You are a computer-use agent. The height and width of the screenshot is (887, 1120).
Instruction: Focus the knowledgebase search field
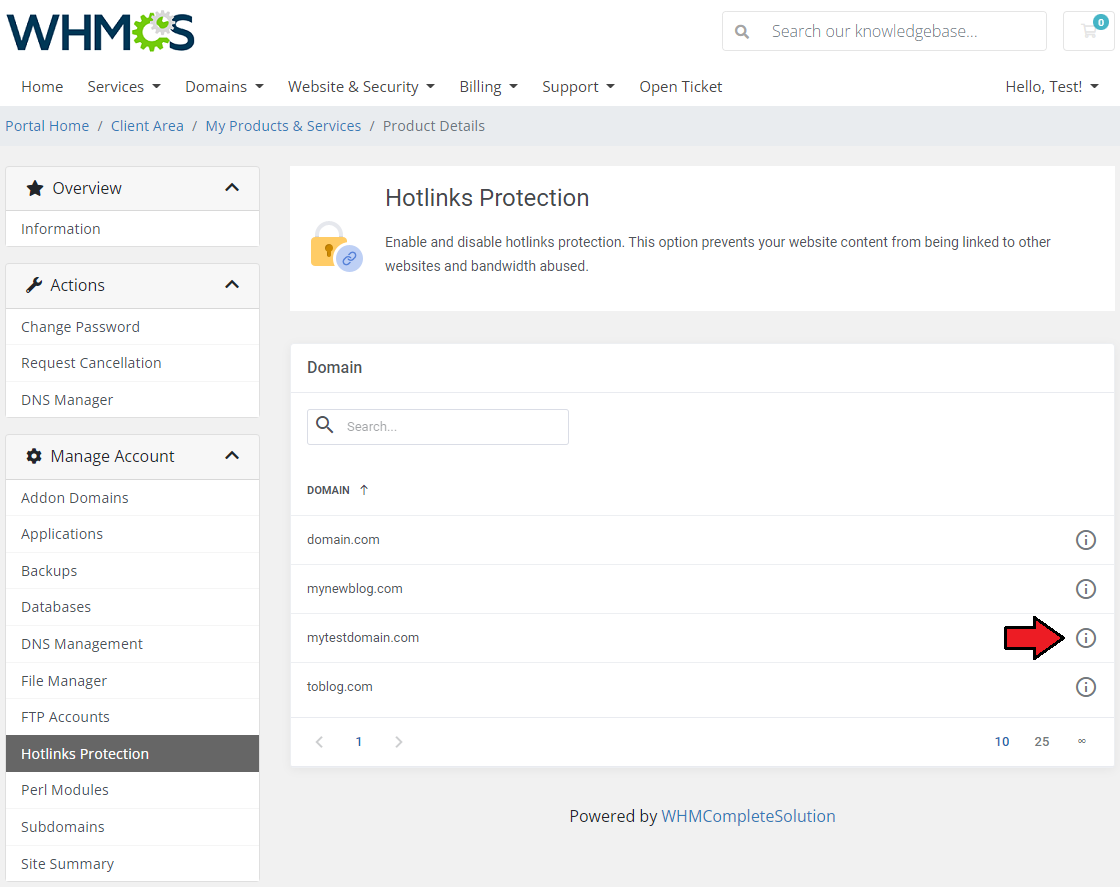point(884,31)
